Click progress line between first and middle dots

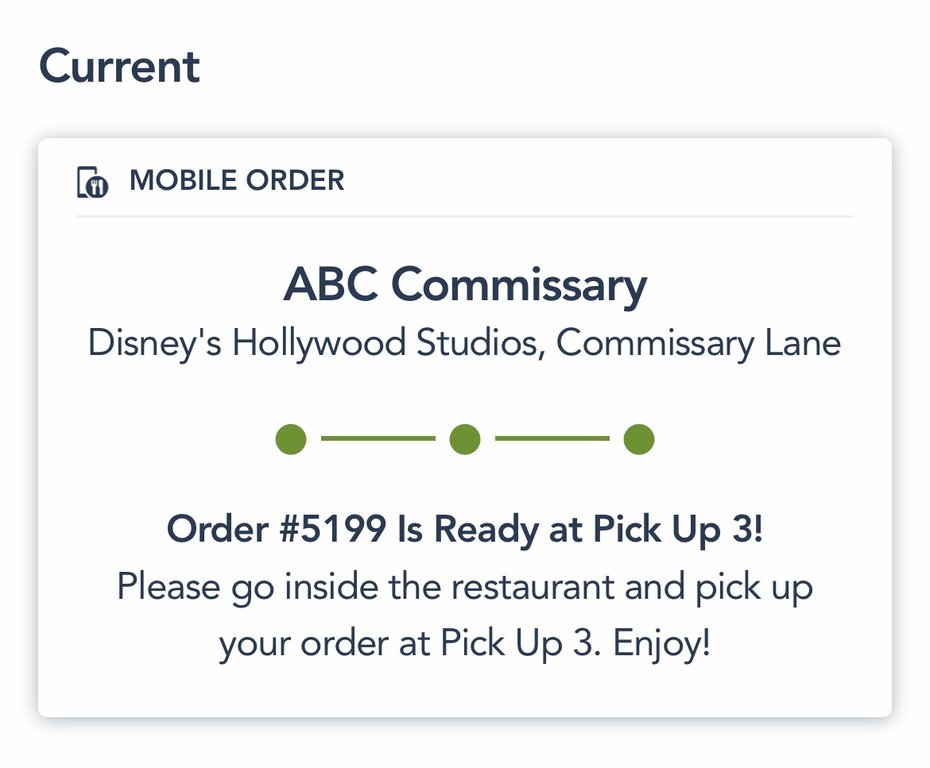(x=378, y=439)
